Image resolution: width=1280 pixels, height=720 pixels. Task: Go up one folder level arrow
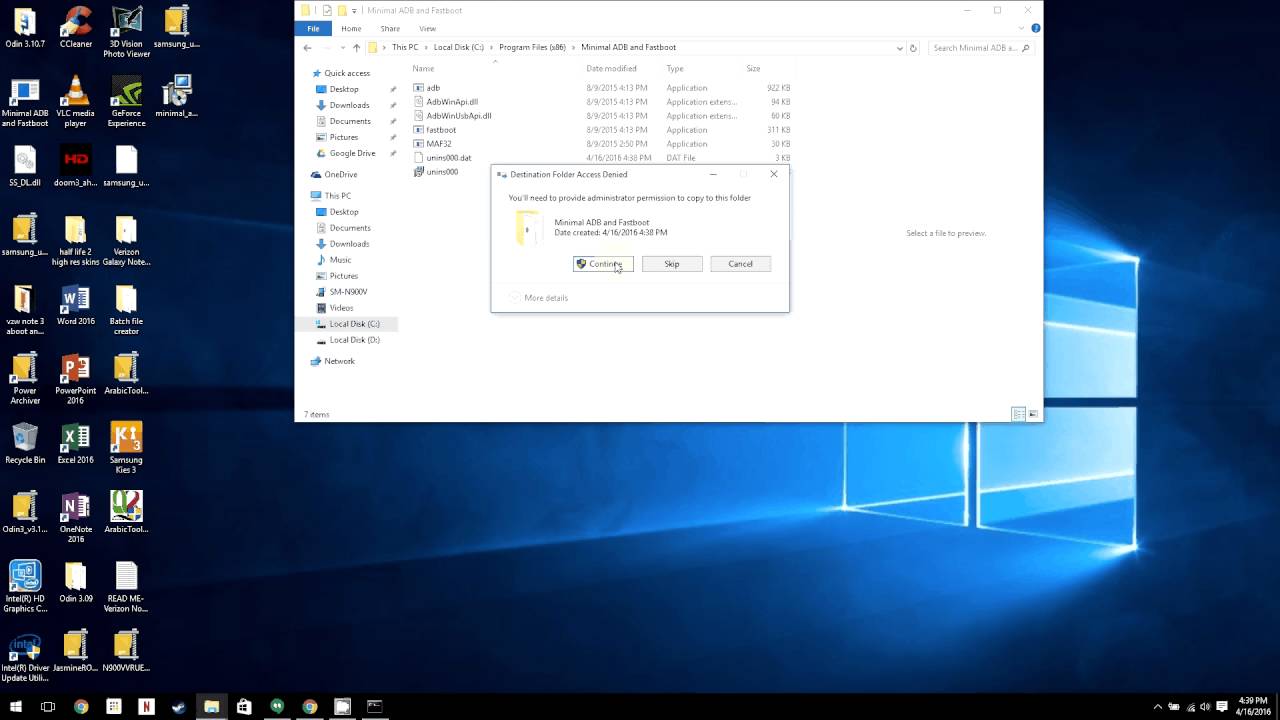(x=356, y=47)
